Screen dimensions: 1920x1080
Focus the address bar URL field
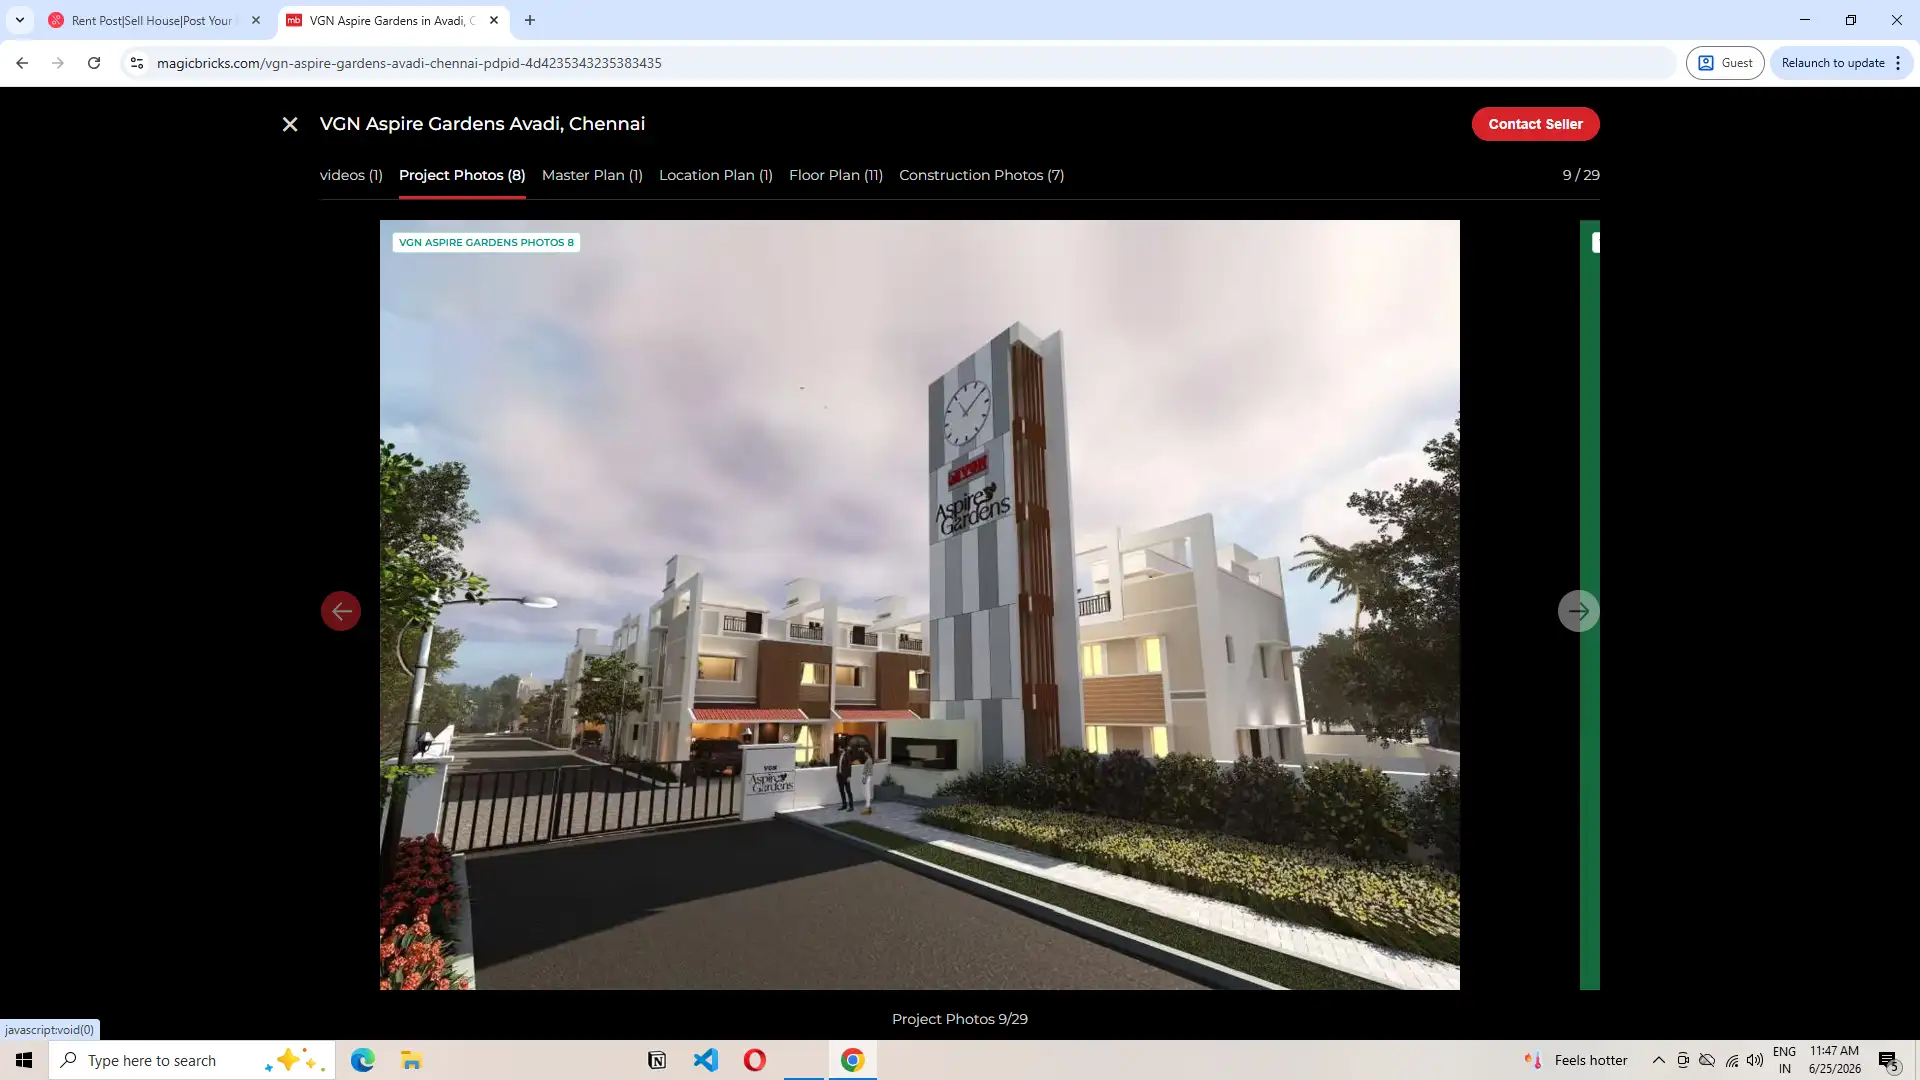900,63
